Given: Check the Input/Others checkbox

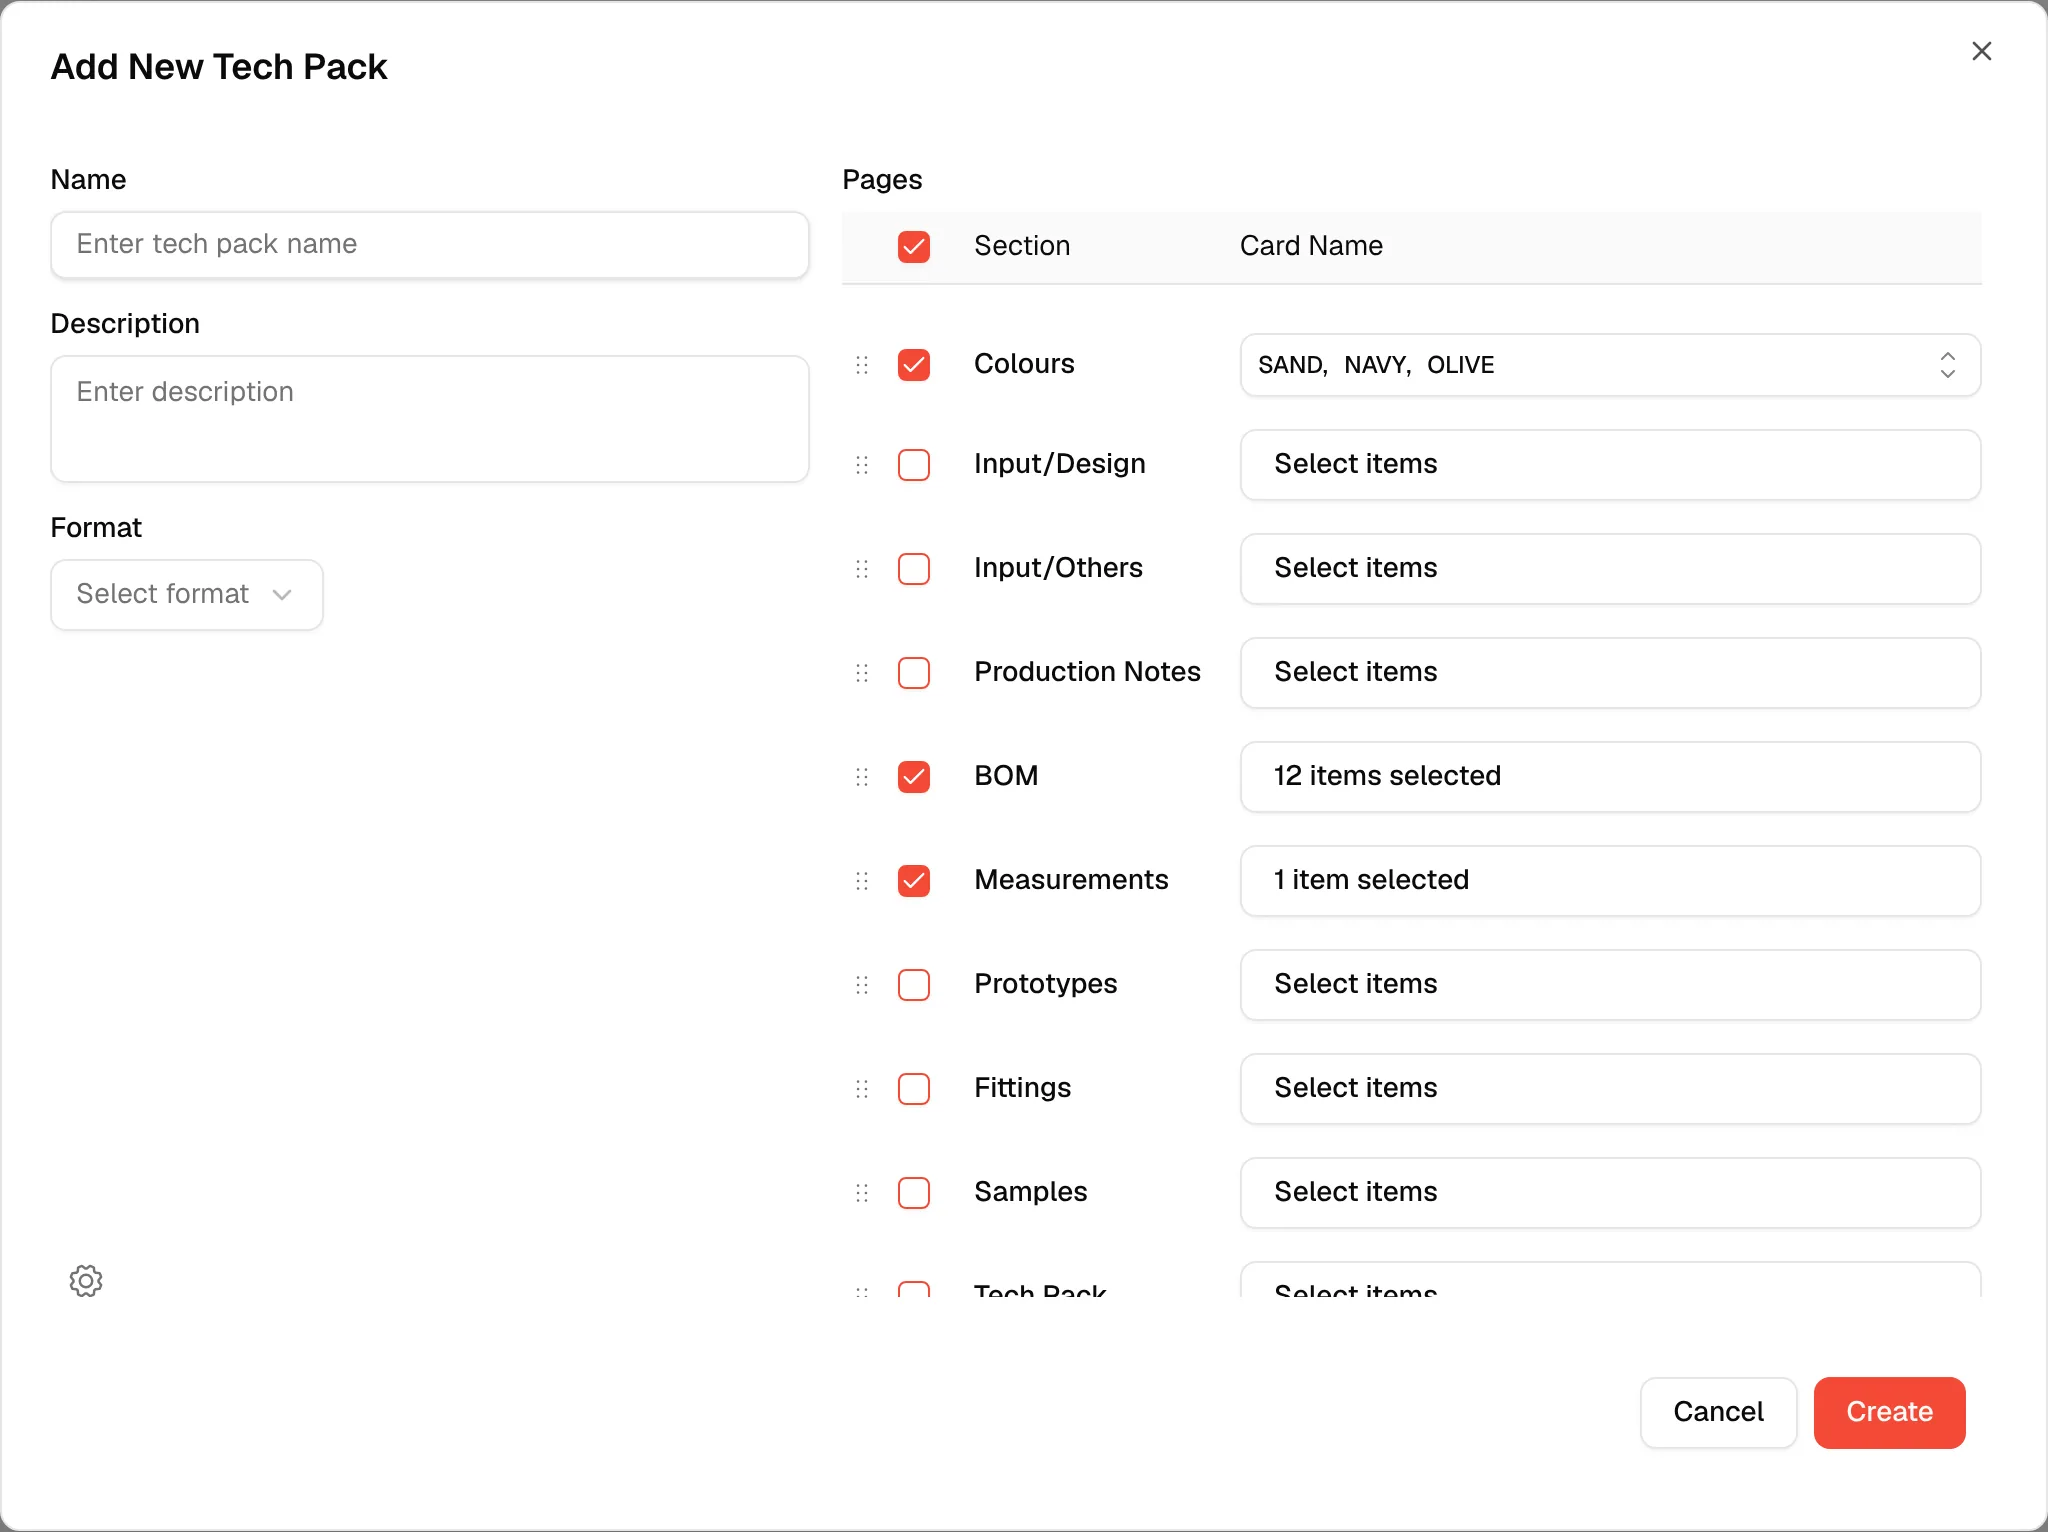Looking at the screenshot, I should click(914, 569).
